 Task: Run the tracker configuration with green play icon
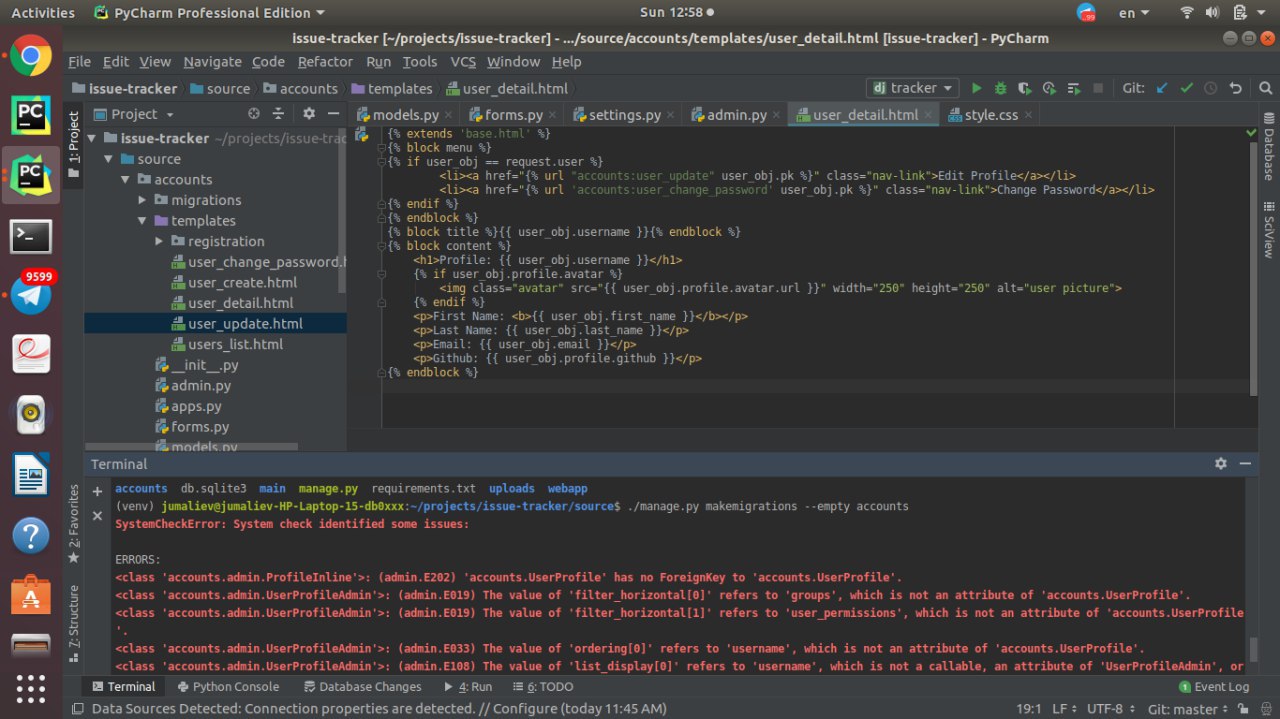[977, 88]
